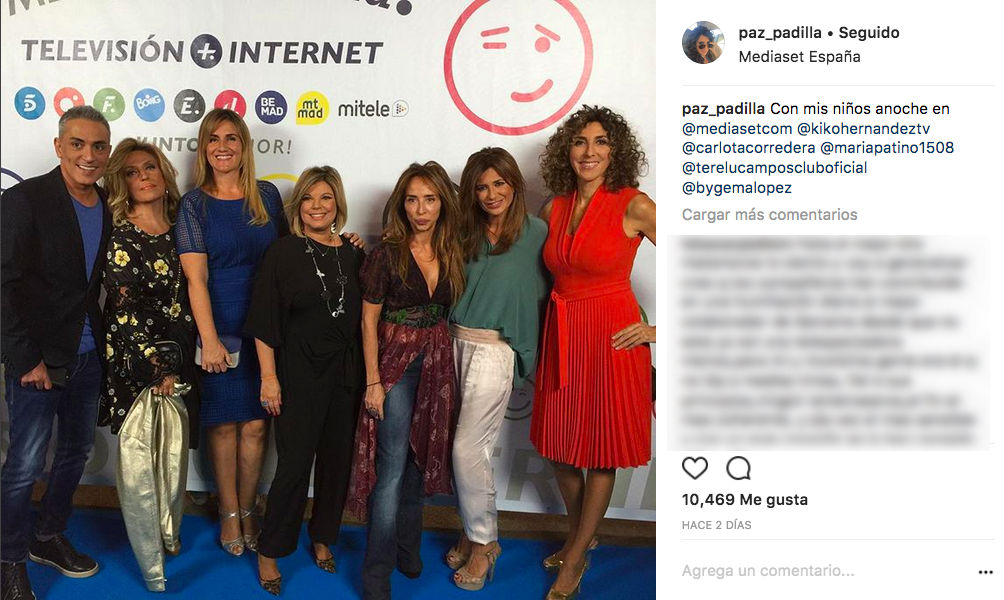Click the comment speech bubble icon
This screenshot has width=1004, height=600.
(738, 469)
